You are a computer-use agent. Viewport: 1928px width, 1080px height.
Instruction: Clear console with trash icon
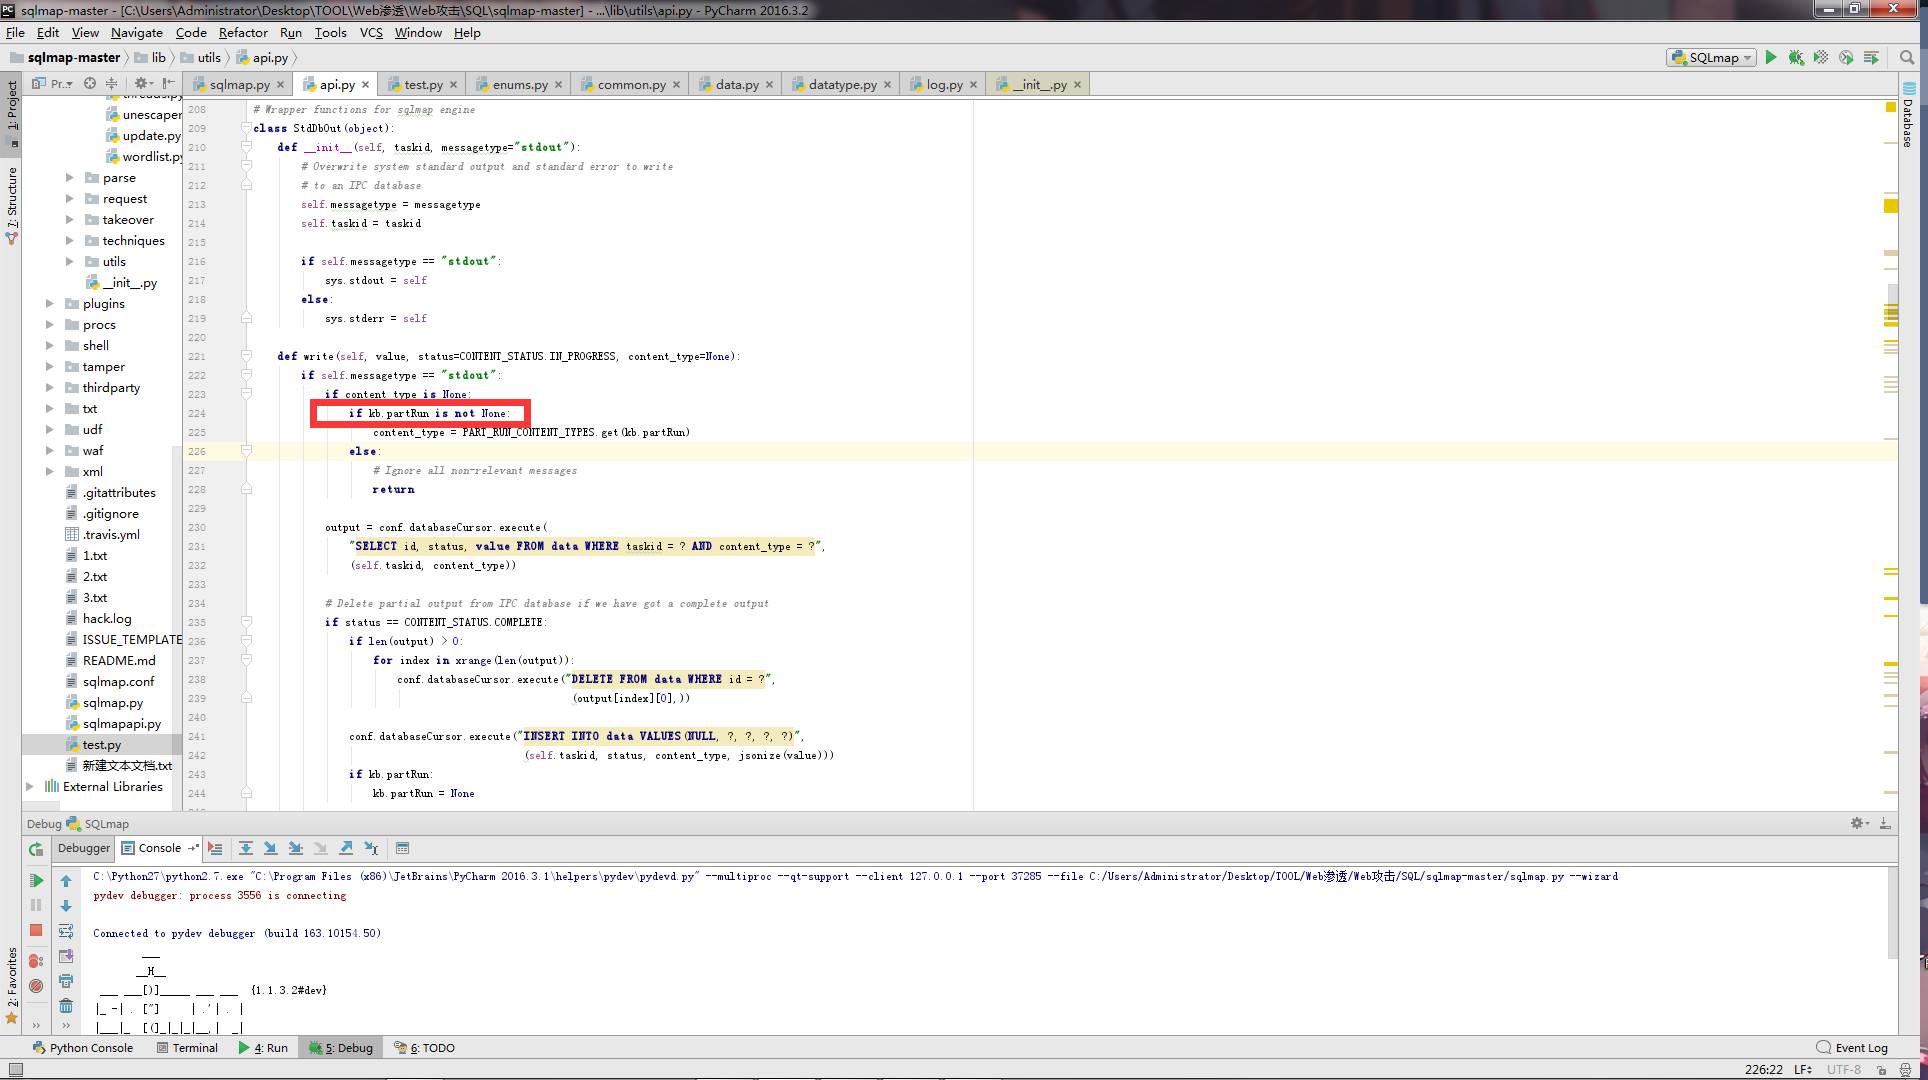66,1006
